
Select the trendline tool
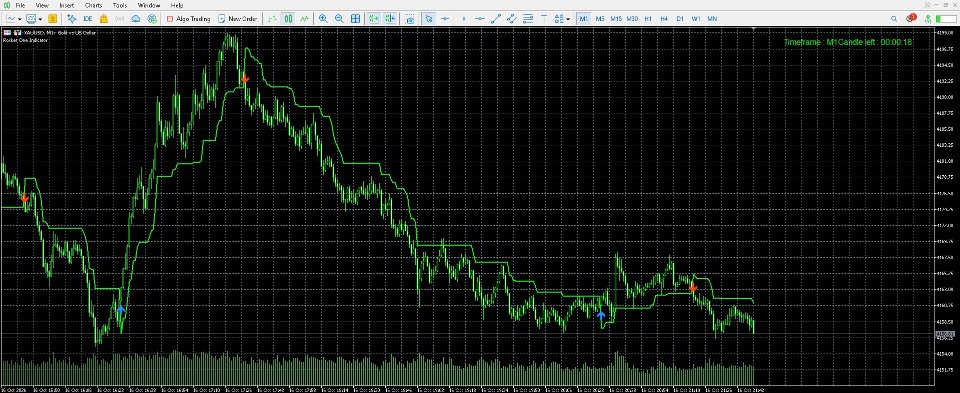(x=496, y=18)
